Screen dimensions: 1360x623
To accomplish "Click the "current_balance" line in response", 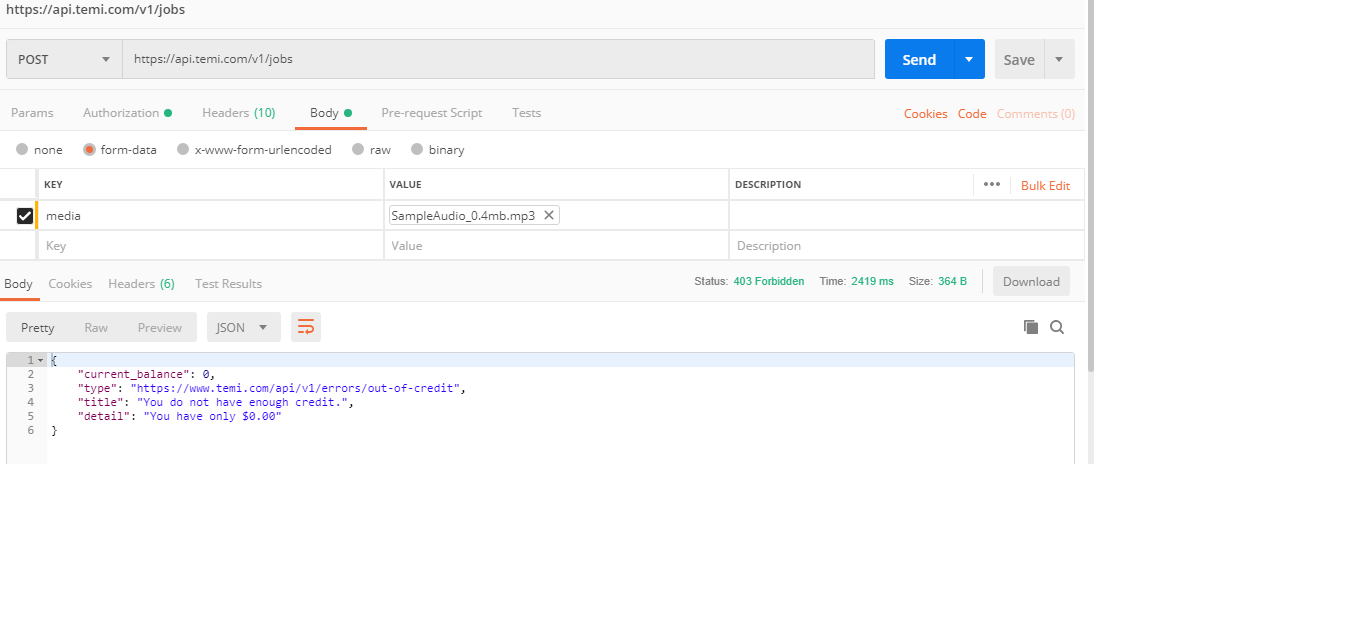I will pos(146,374).
